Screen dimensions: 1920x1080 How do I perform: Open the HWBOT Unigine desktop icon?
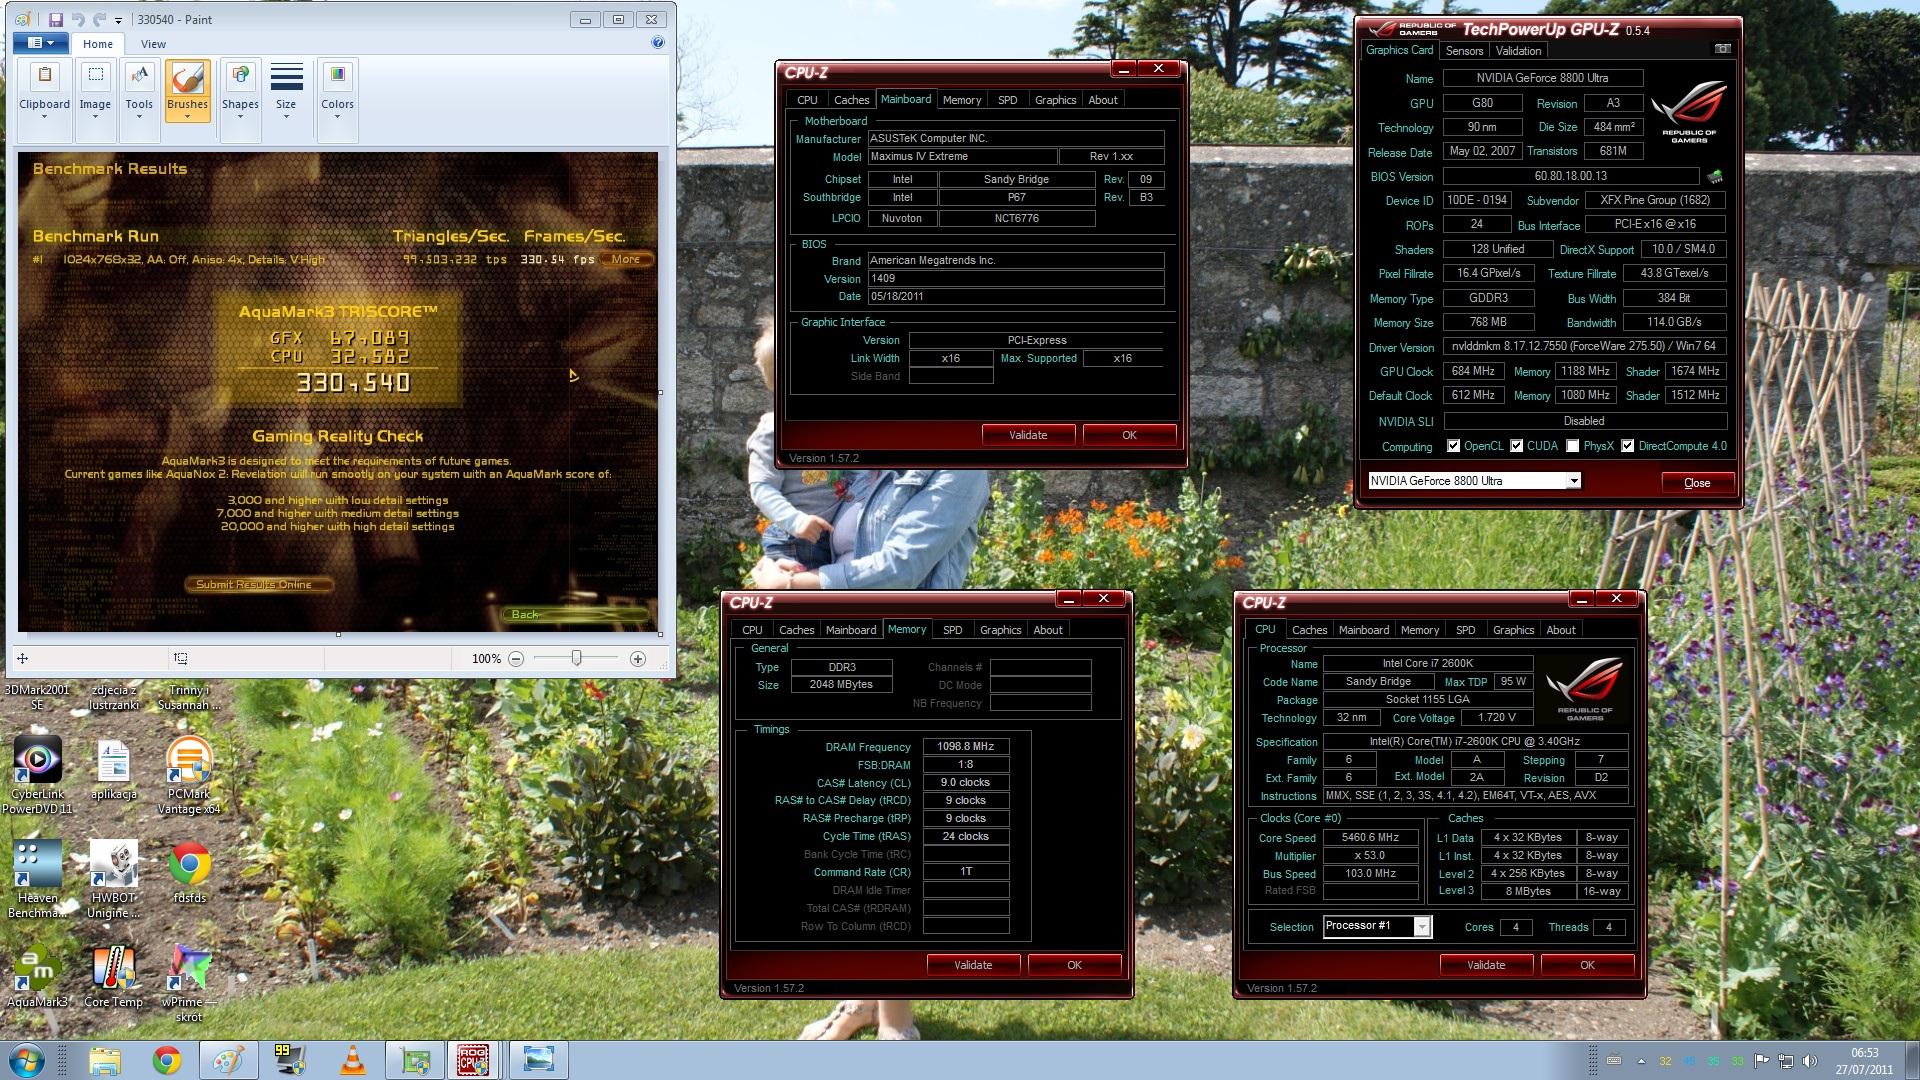tap(113, 879)
